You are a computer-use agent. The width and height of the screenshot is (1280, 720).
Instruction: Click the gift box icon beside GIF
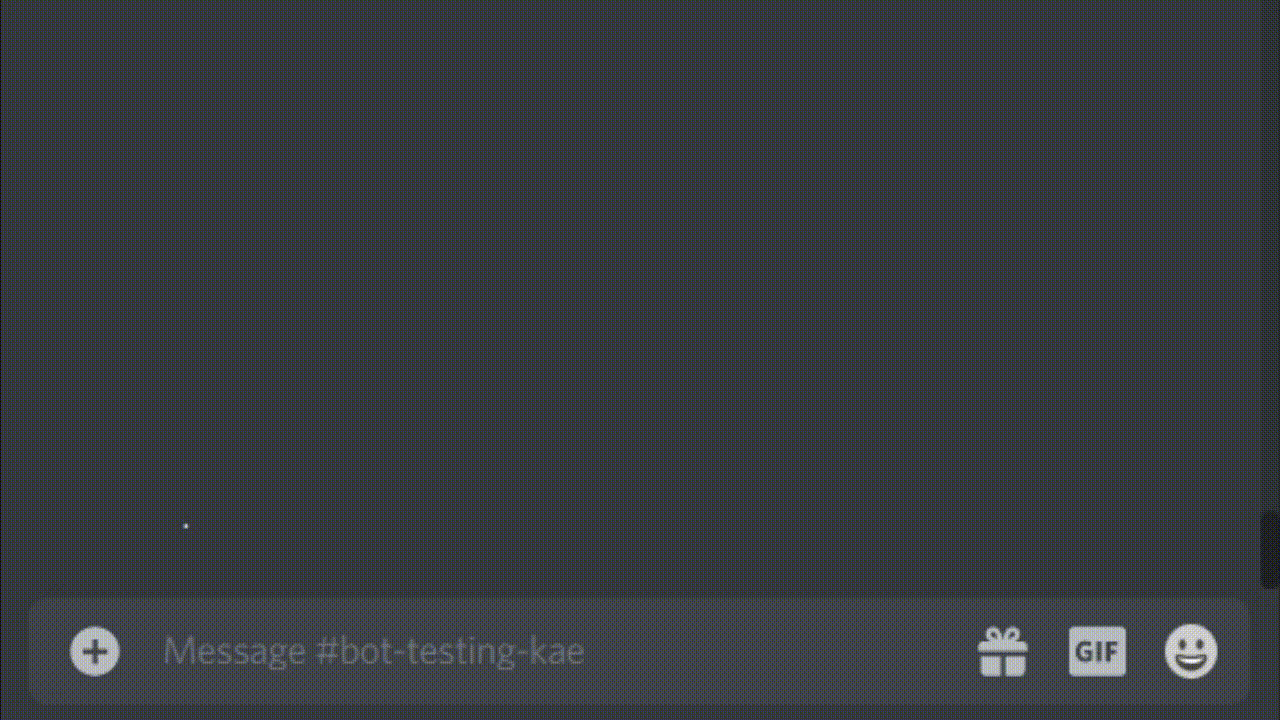(x=1002, y=652)
